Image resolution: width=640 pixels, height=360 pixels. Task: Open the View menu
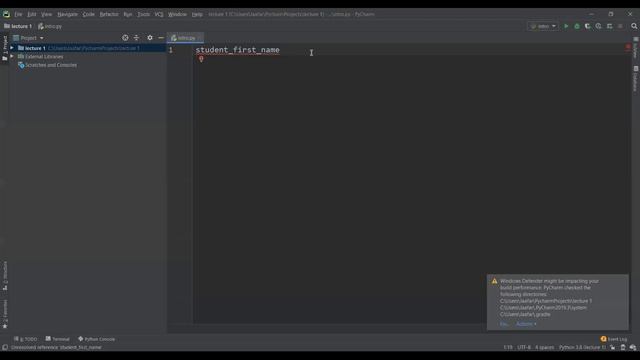point(47,14)
